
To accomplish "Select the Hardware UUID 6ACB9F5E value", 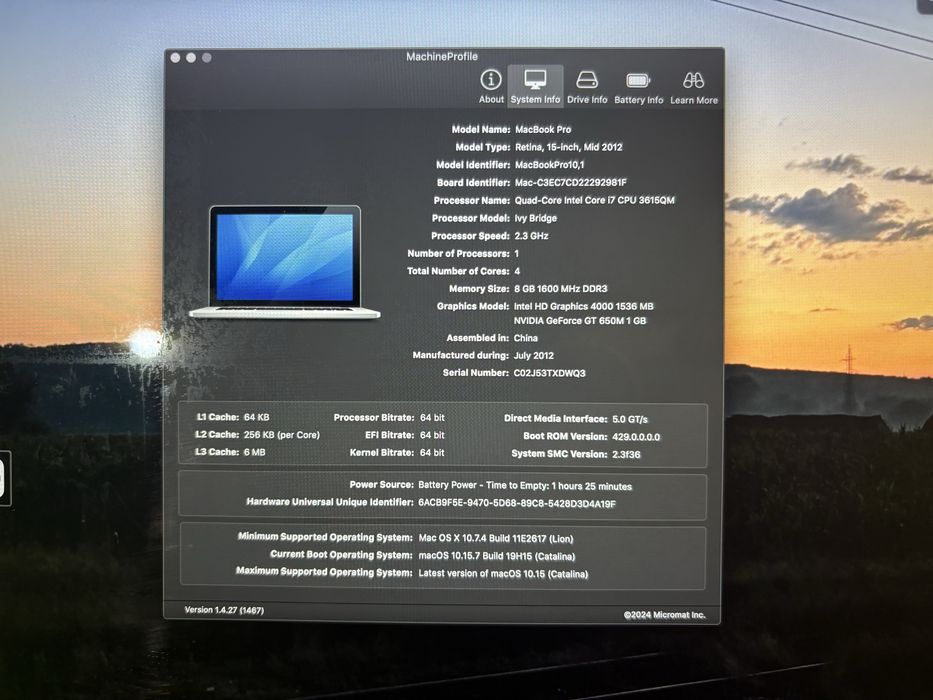I will [517, 504].
